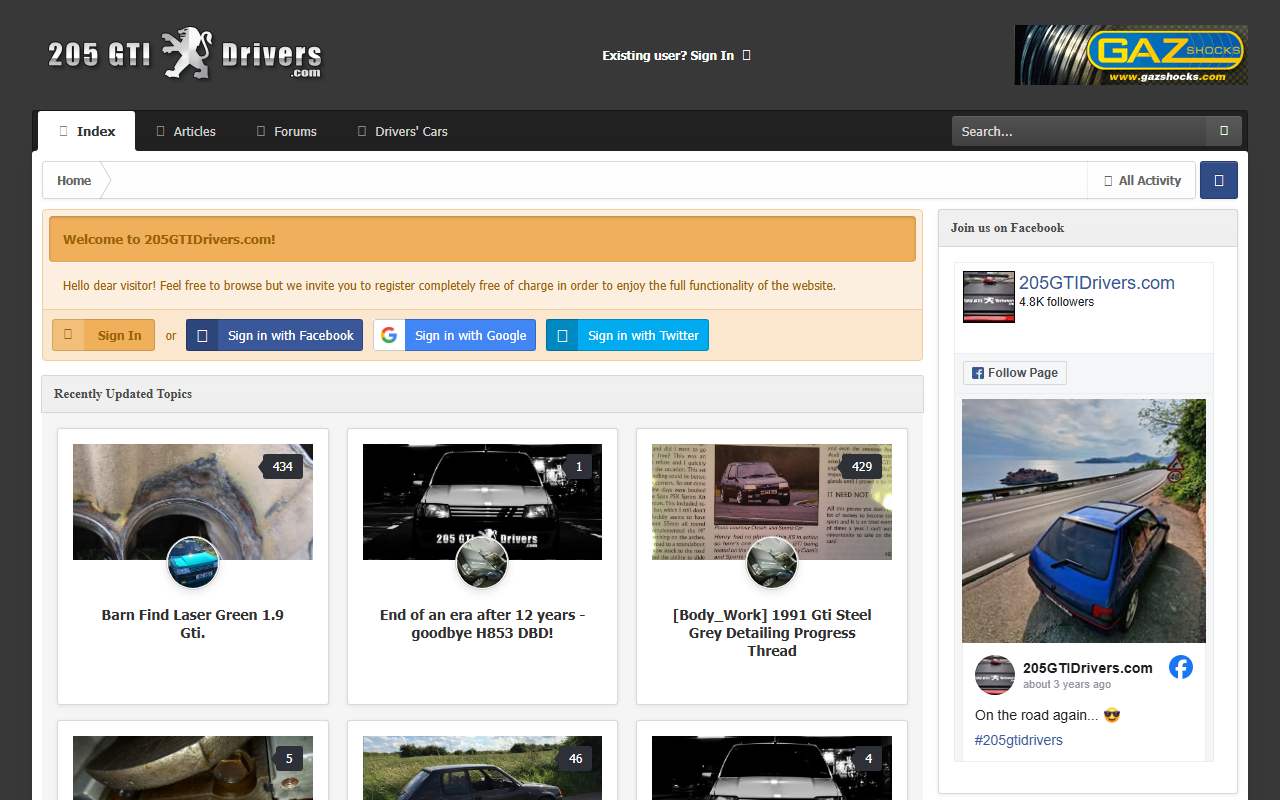Viewport: 1280px width, 800px height.
Task: Click the 4 replies badge on the topic card
Action: (868, 759)
